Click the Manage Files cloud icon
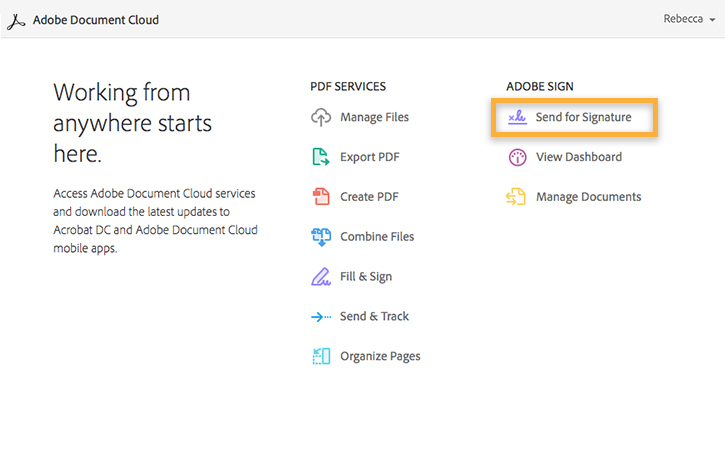Screen dimensions: 725x473 point(321,117)
